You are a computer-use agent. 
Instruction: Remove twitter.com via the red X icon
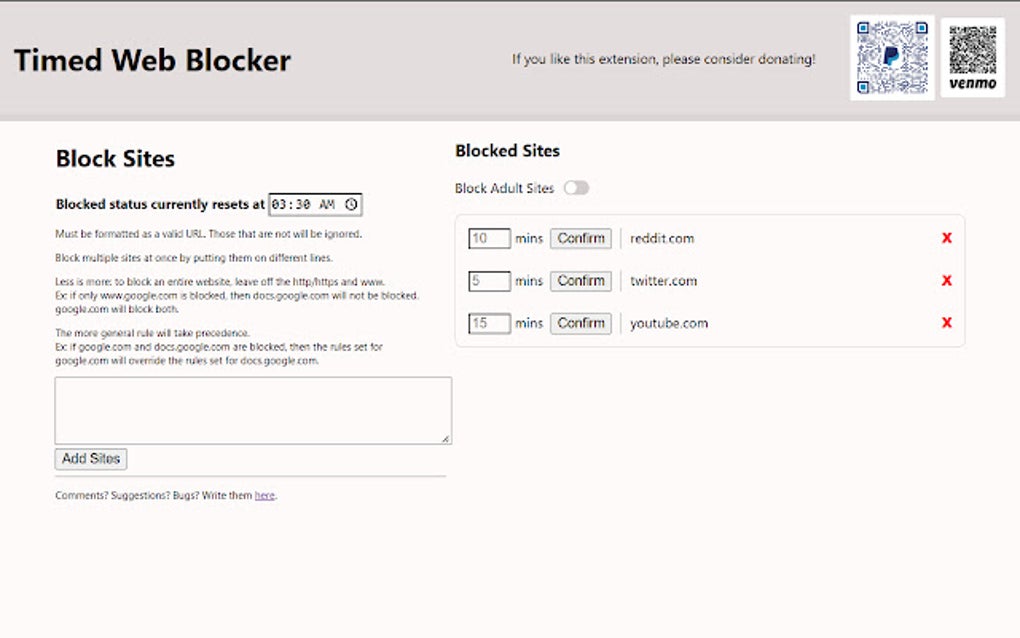(945, 281)
